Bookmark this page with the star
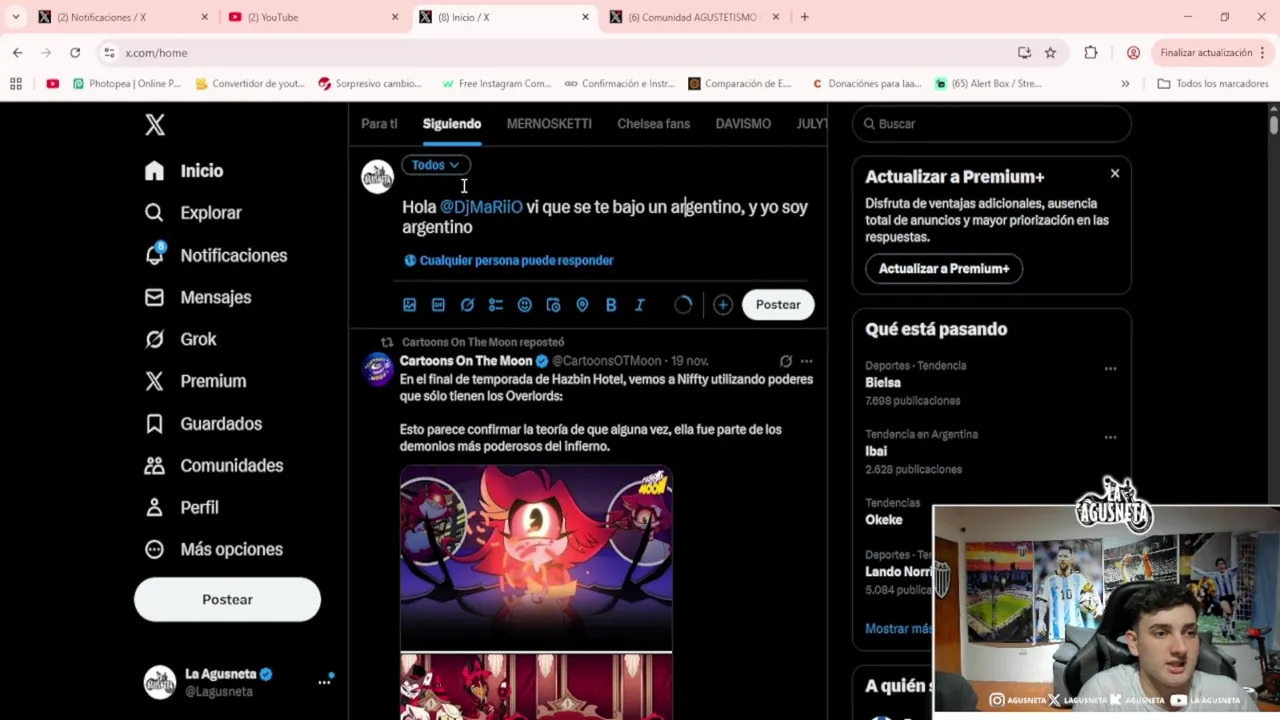 (1050, 53)
